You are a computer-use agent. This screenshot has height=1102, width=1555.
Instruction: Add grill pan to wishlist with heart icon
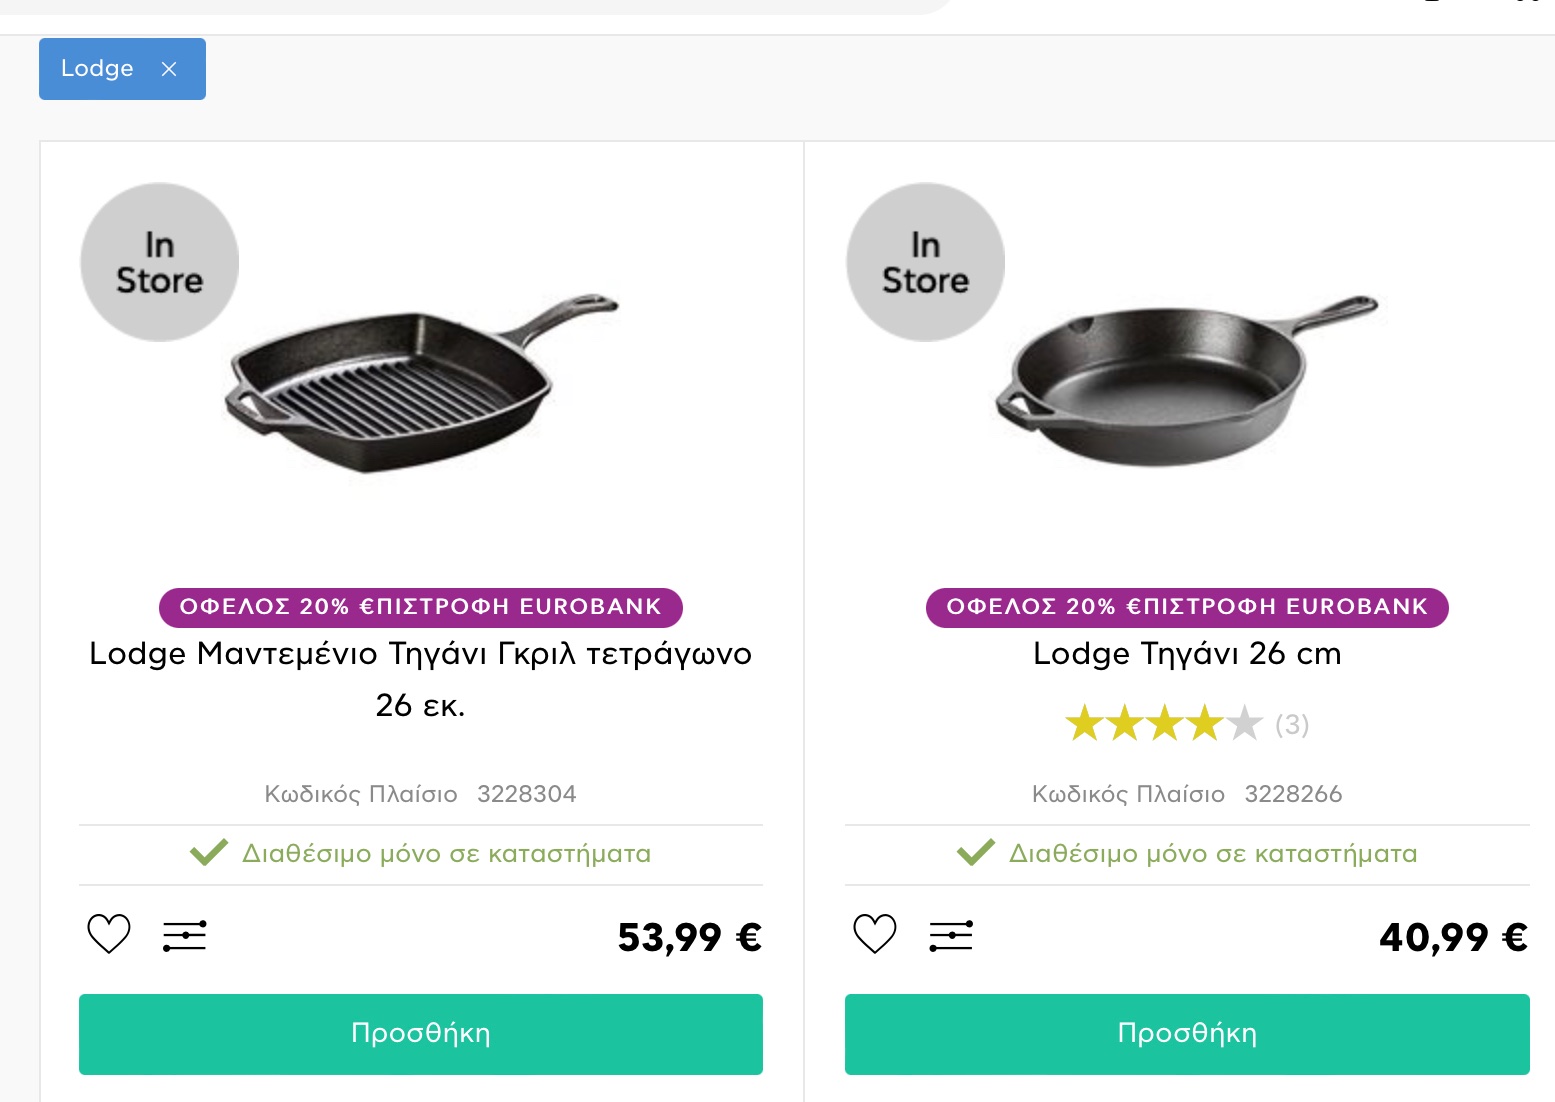[108, 935]
